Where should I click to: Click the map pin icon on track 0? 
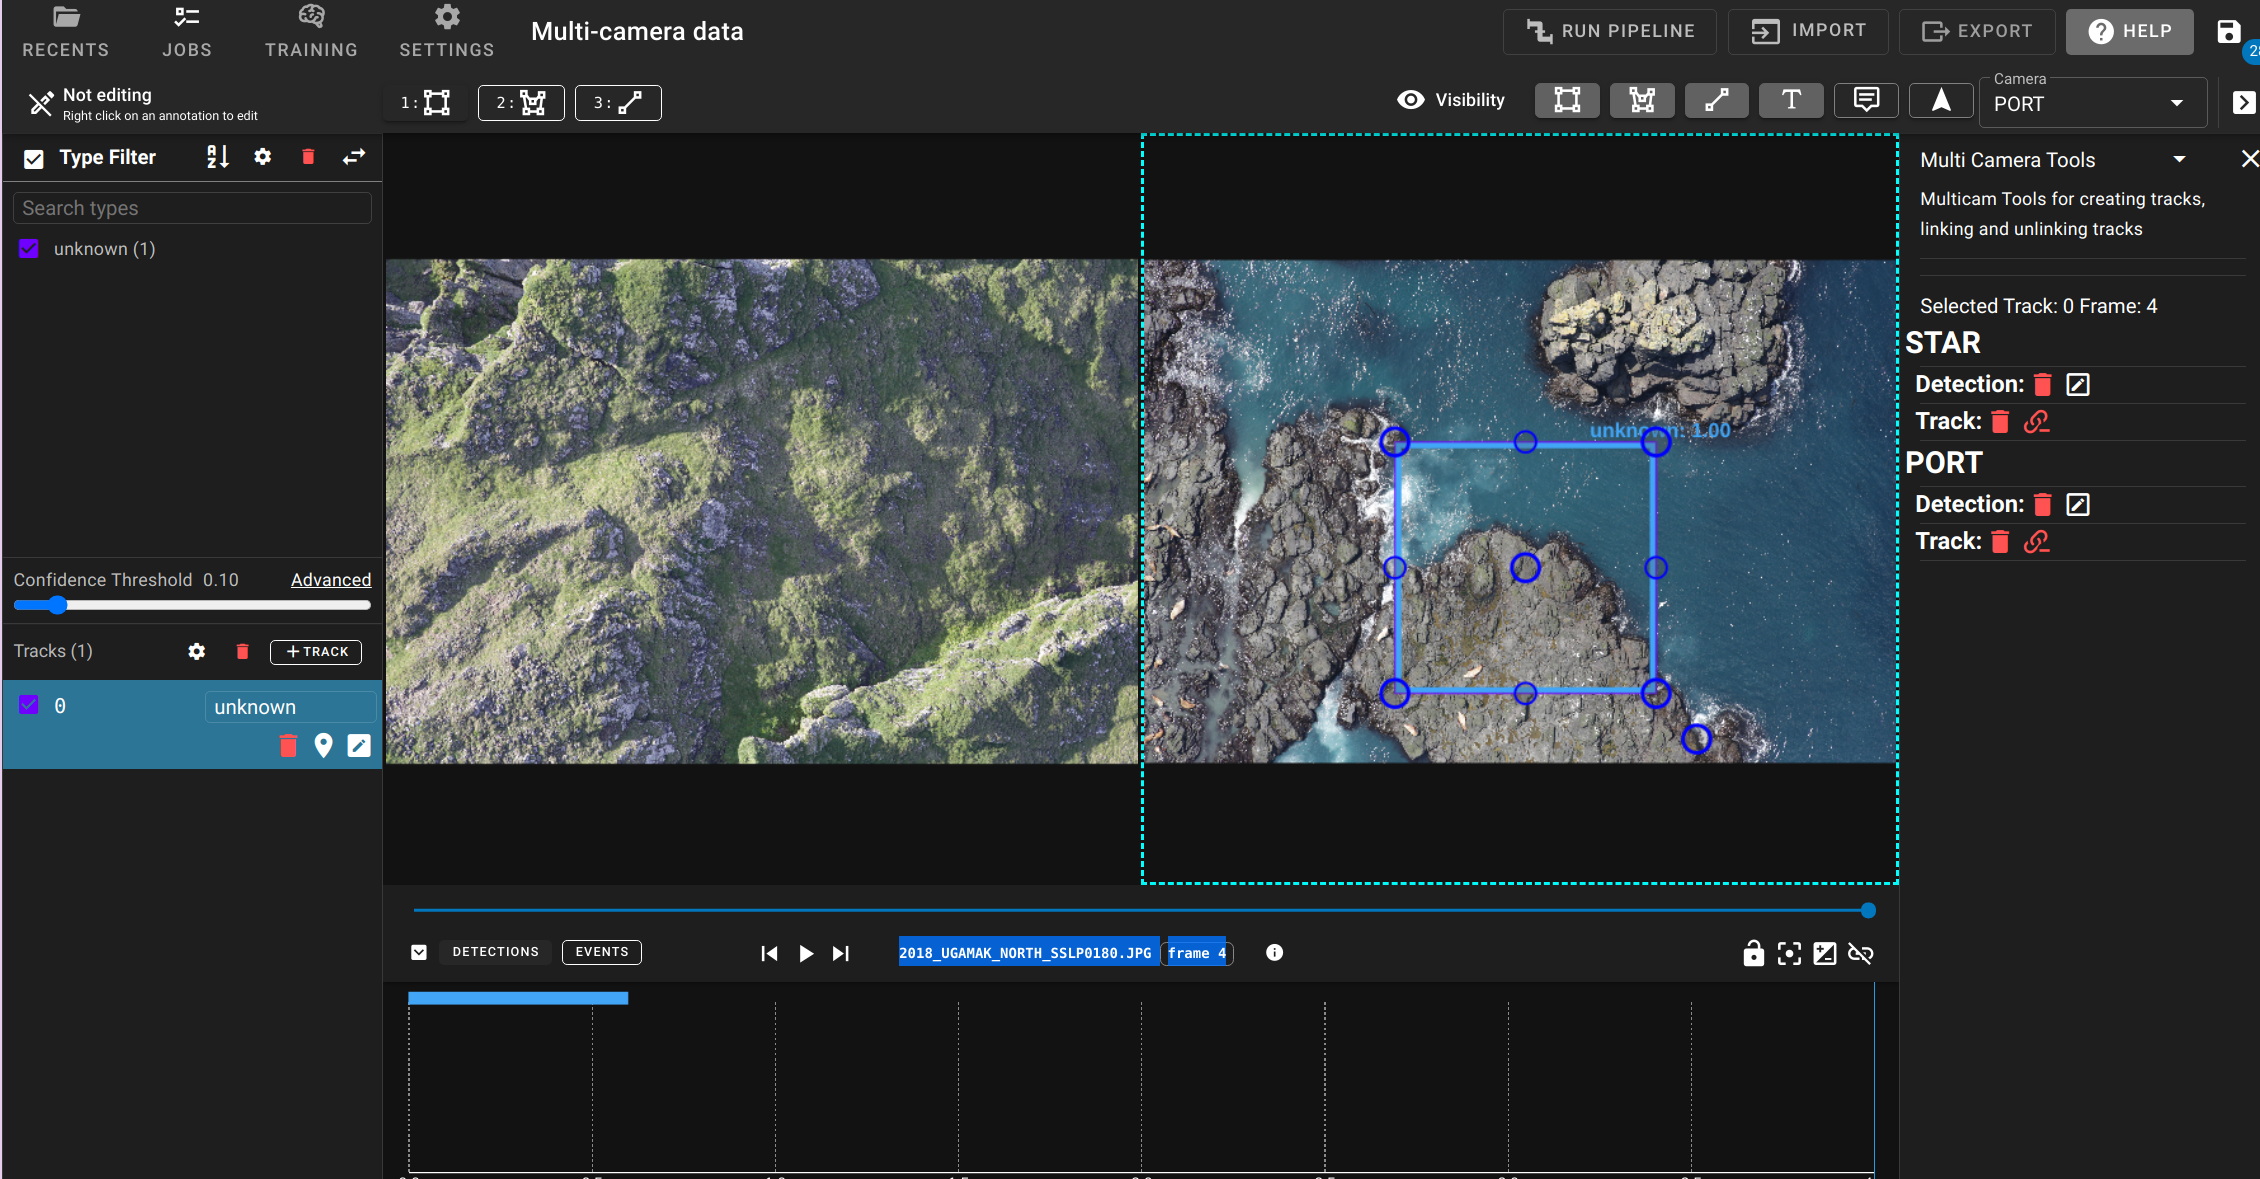323,746
